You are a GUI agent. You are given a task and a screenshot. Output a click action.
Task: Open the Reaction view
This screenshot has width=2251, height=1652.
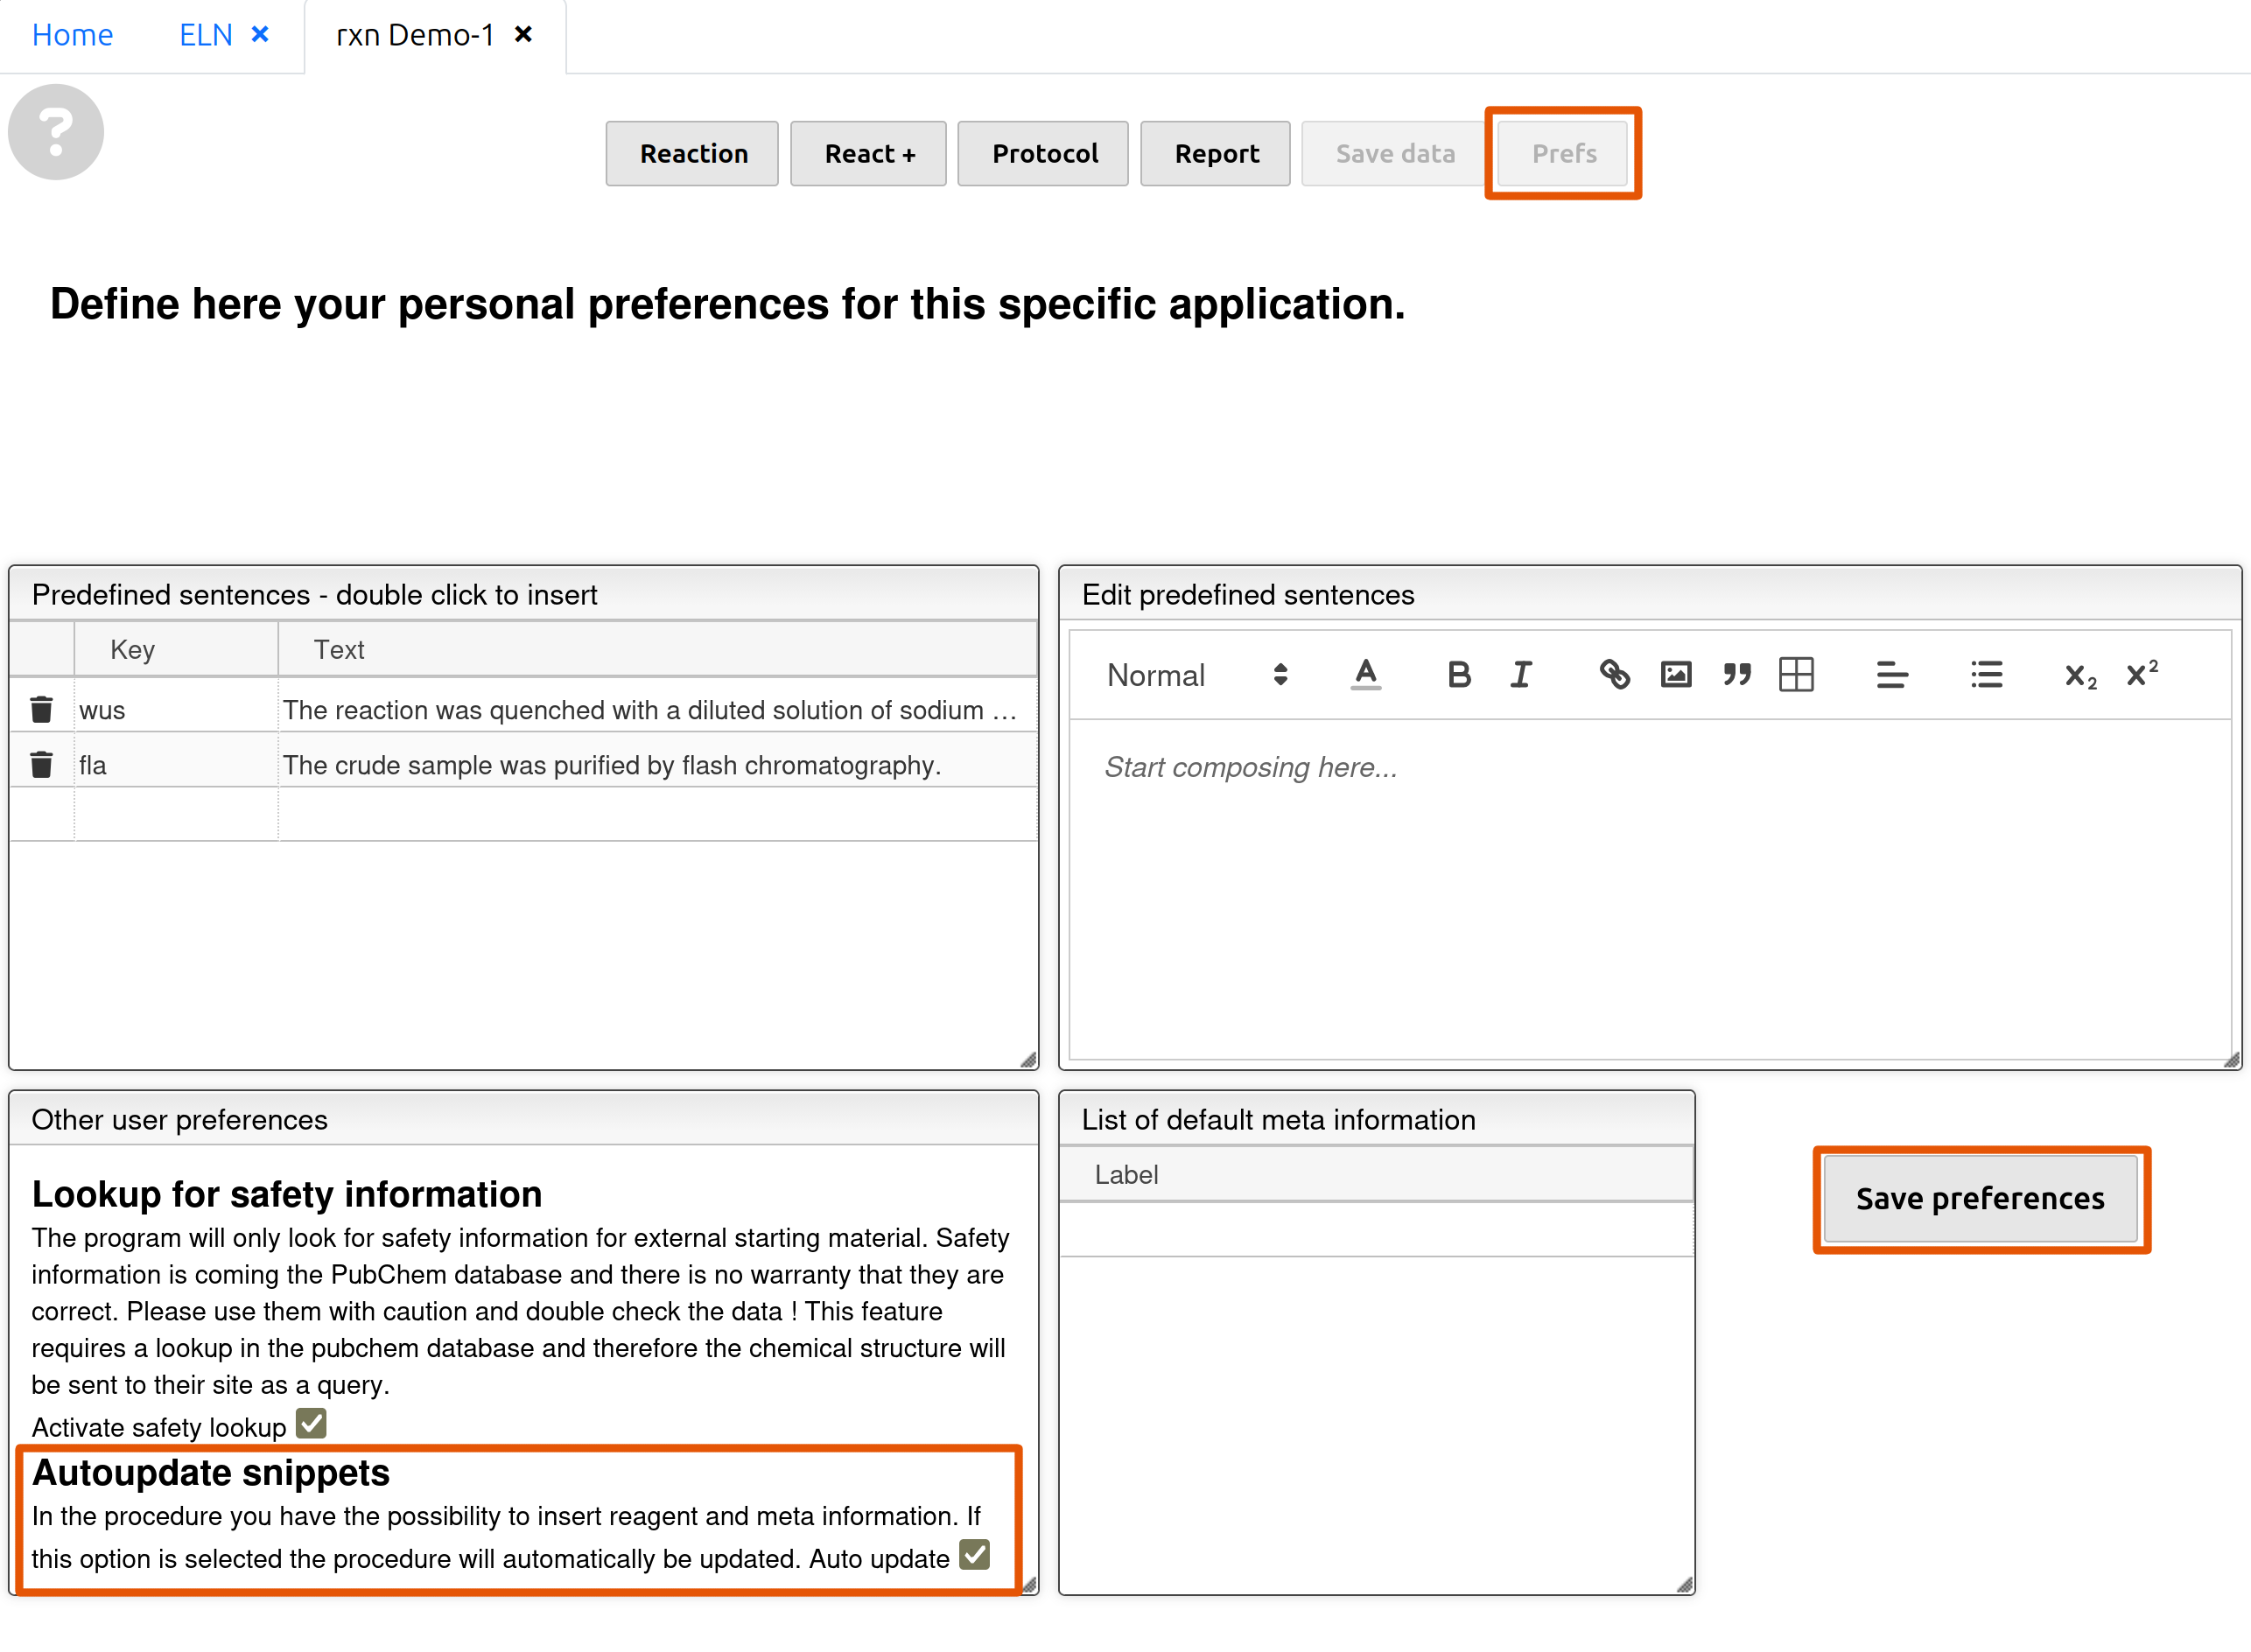[x=692, y=154]
